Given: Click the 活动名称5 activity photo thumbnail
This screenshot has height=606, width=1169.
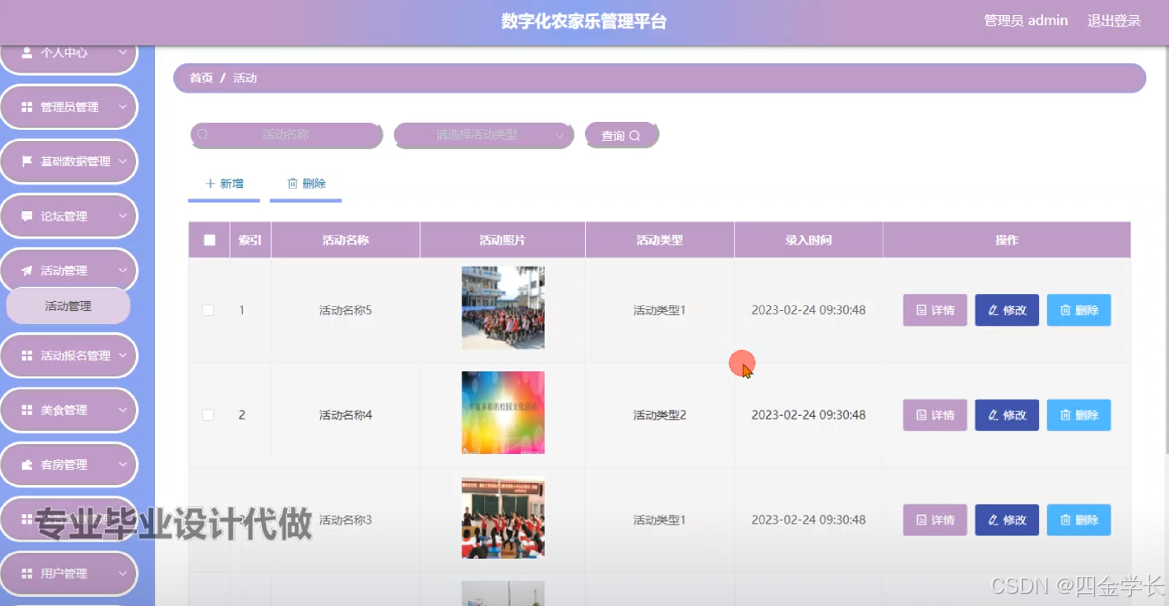Looking at the screenshot, I should point(503,310).
